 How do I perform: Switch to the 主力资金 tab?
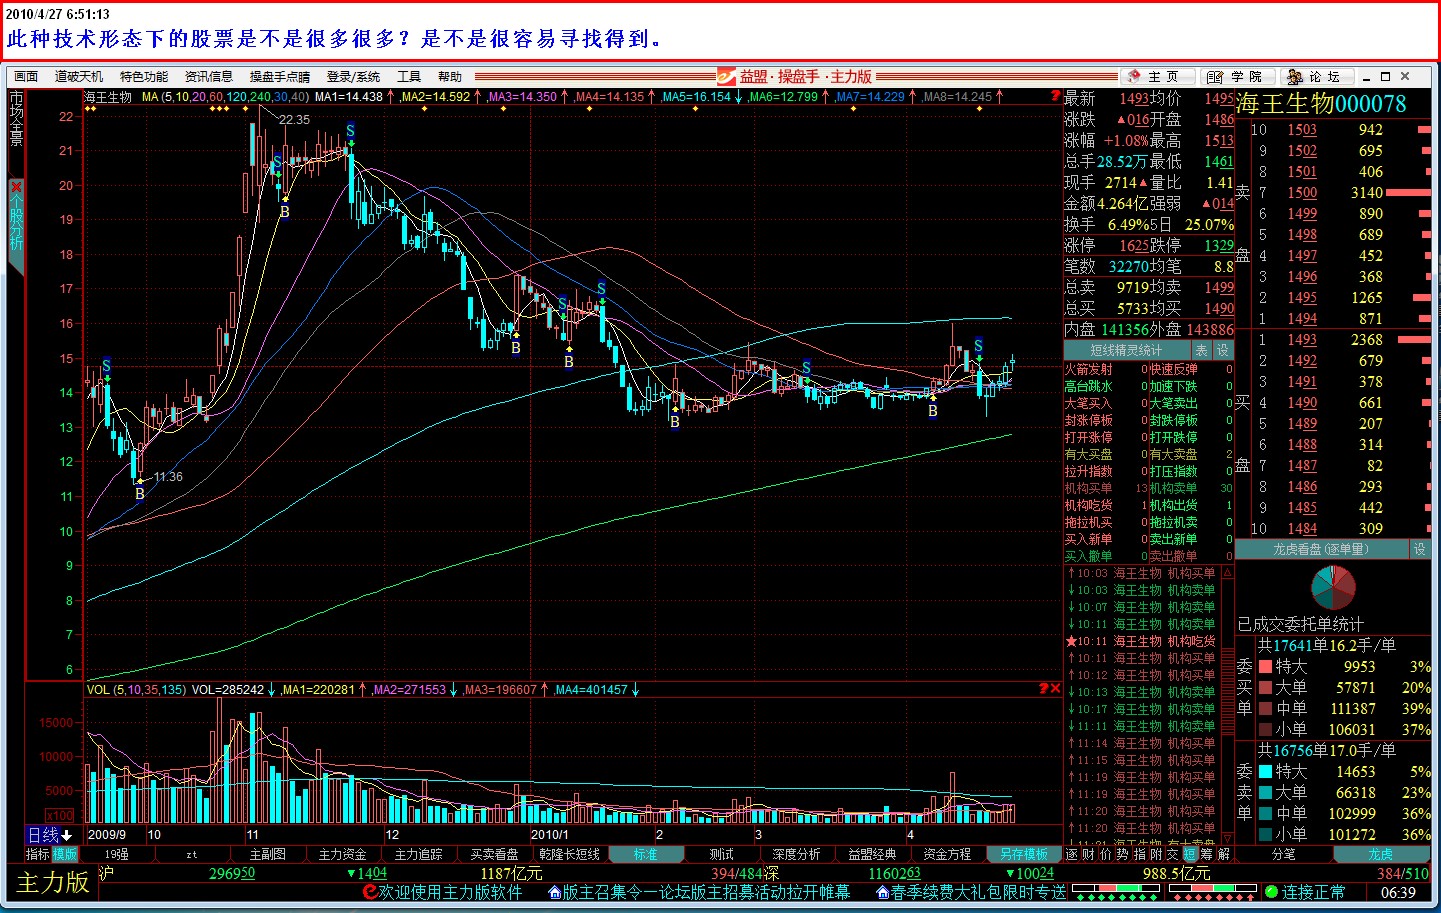pyautogui.click(x=342, y=854)
